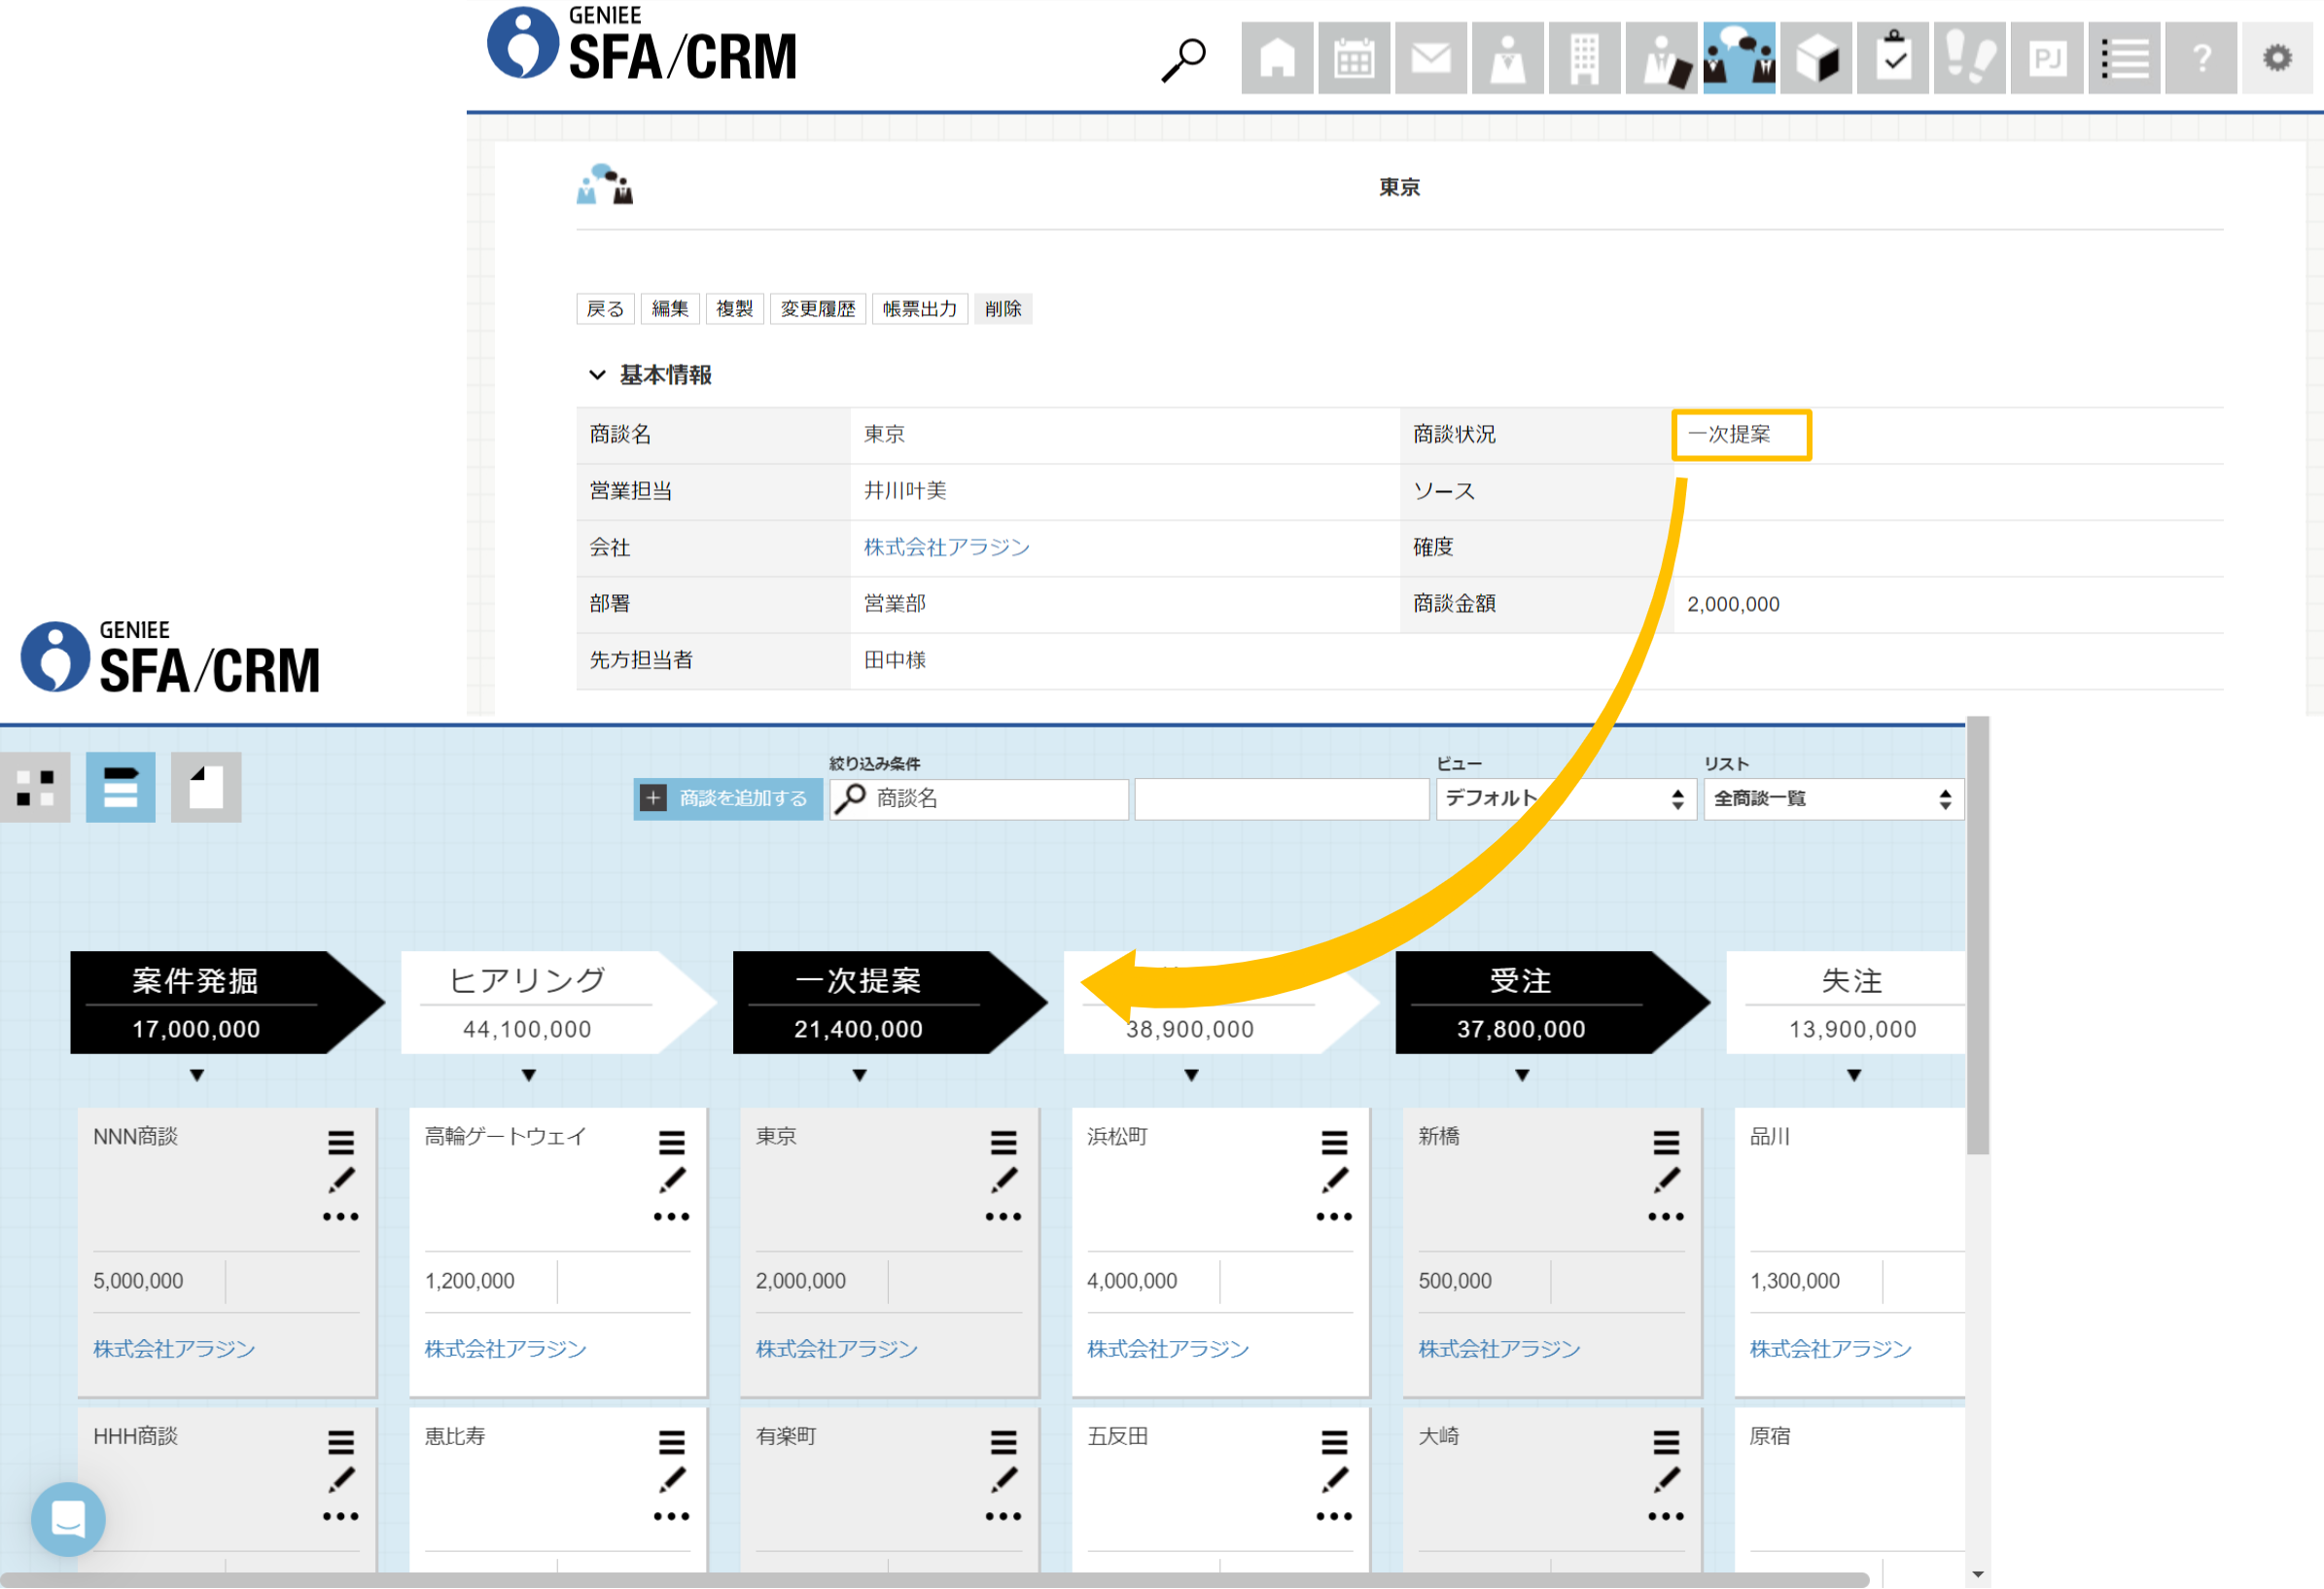This screenshot has height=1589, width=2324.
Task: Click 商談を追加する button
Action: click(728, 799)
